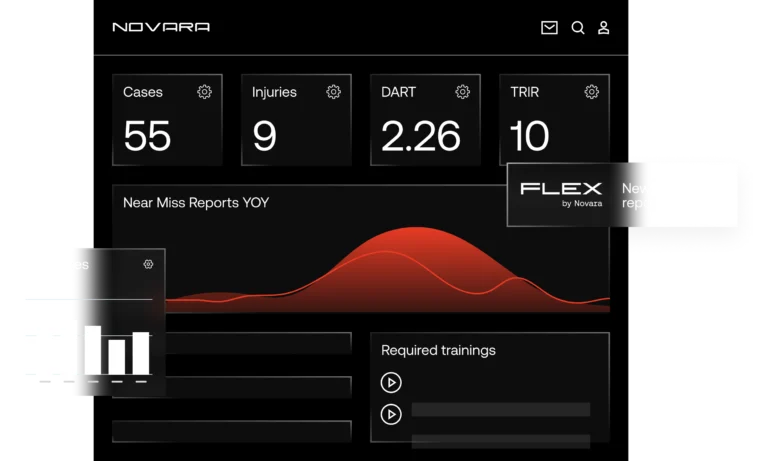Play the second required training
Screen dimensions: 760x461
pos(391,414)
